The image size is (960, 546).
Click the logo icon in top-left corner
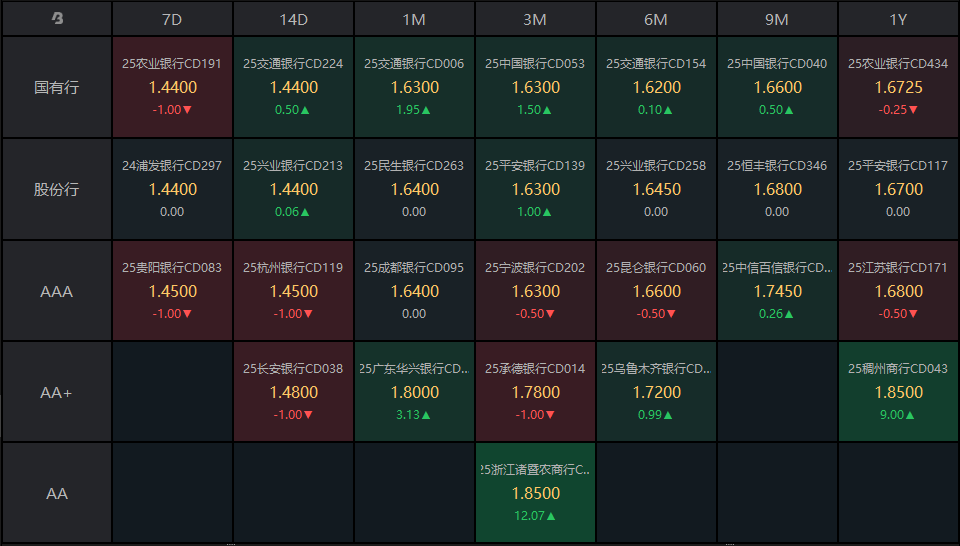57,18
